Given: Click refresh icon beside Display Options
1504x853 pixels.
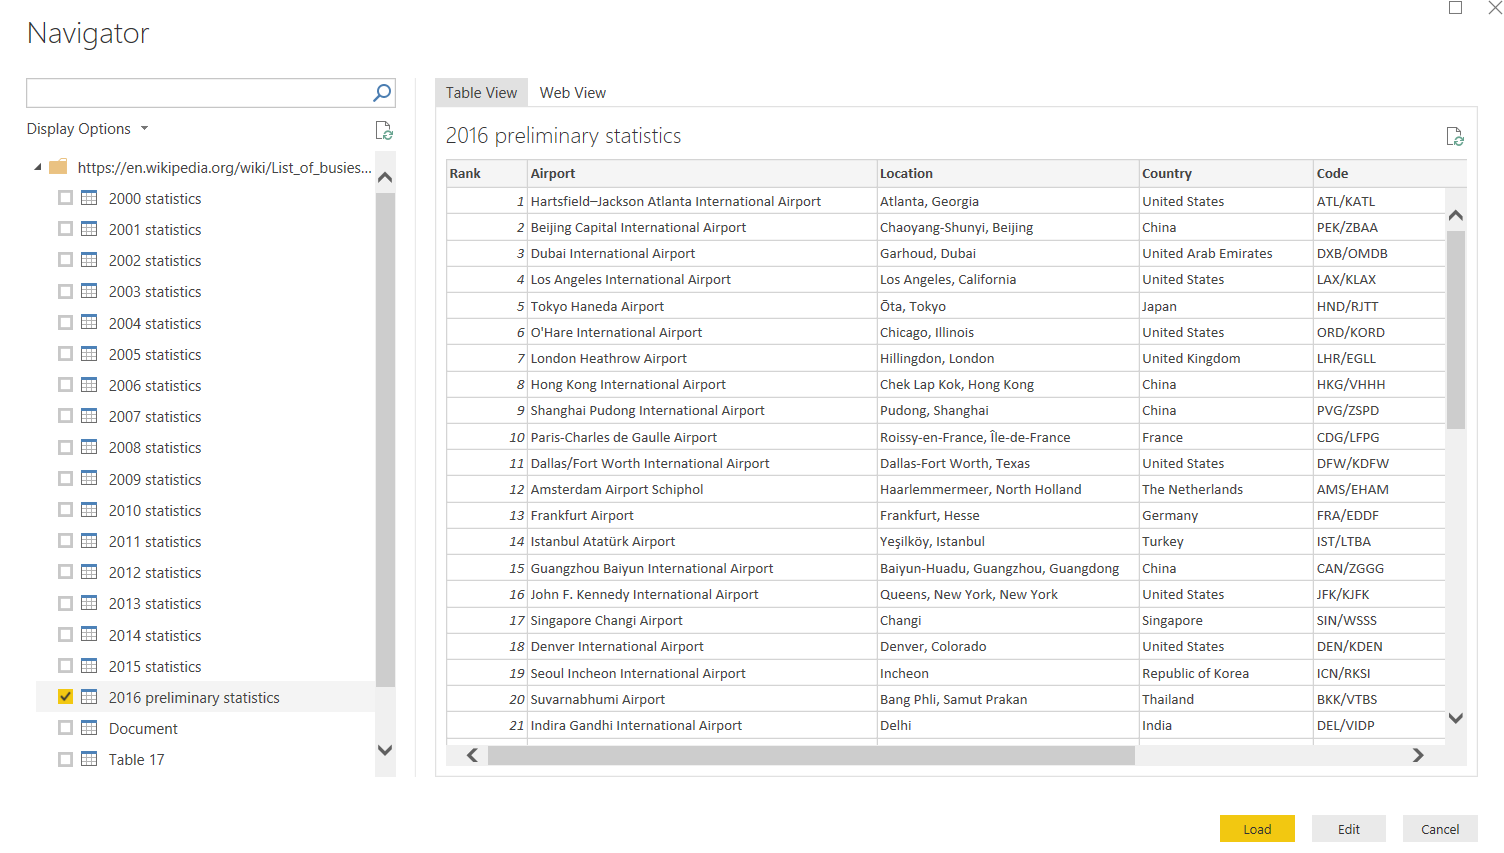Looking at the screenshot, I should [x=384, y=130].
